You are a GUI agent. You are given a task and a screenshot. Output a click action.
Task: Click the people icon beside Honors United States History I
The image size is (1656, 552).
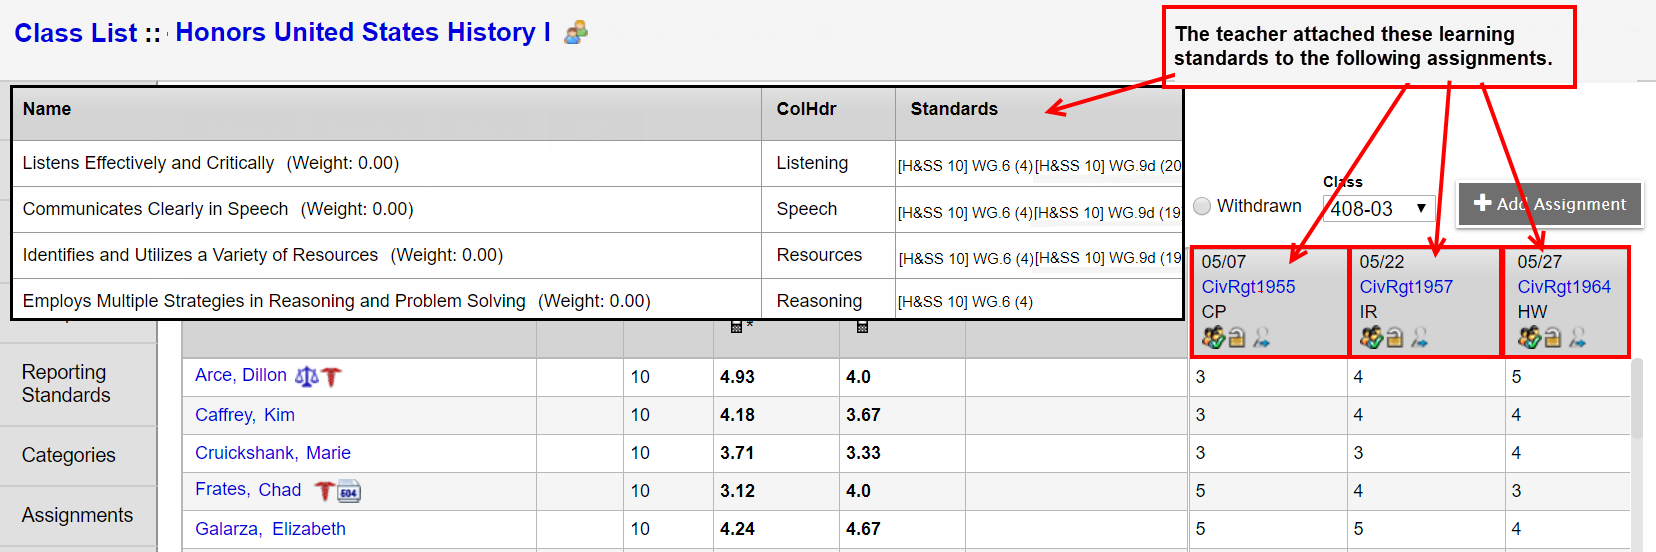pyautogui.click(x=576, y=33)
